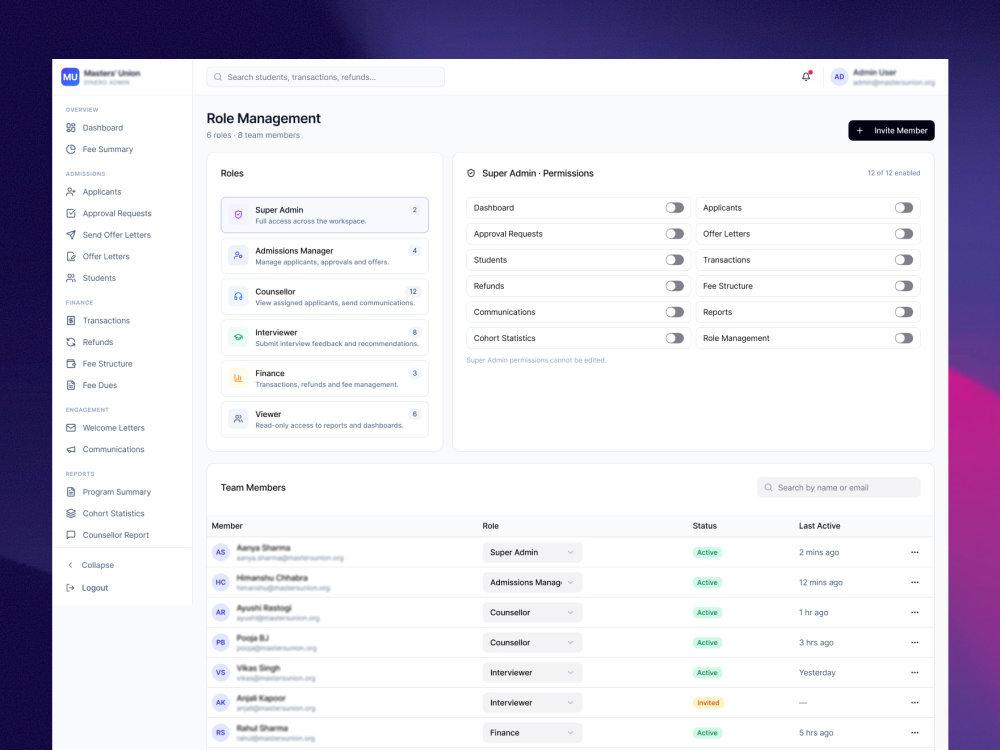Toggle the Communications permission switch
The width and height of the screenshot is (1000, 750).
coord(674,312)
